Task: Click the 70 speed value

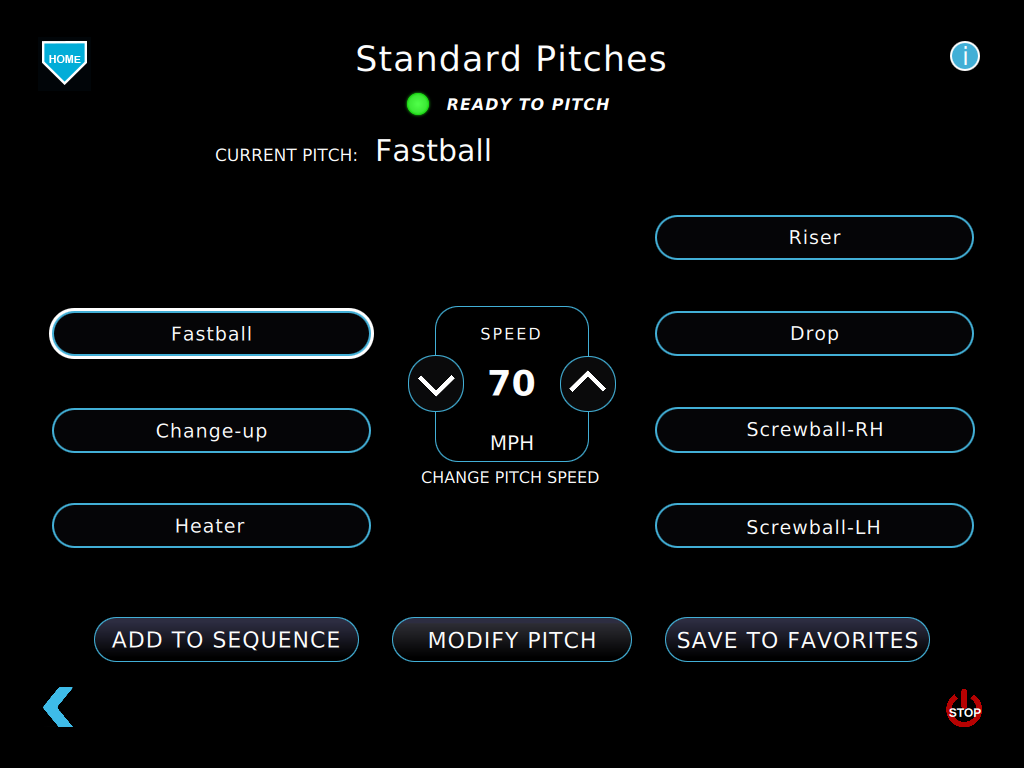Action: [x=512, y=384]
